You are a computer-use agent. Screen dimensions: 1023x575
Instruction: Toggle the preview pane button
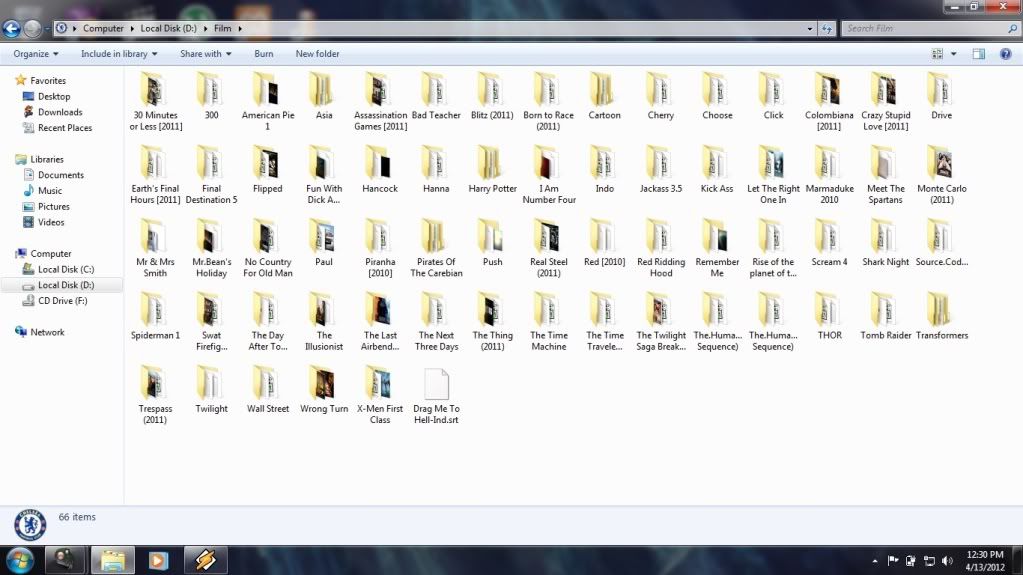coord(979,54)
